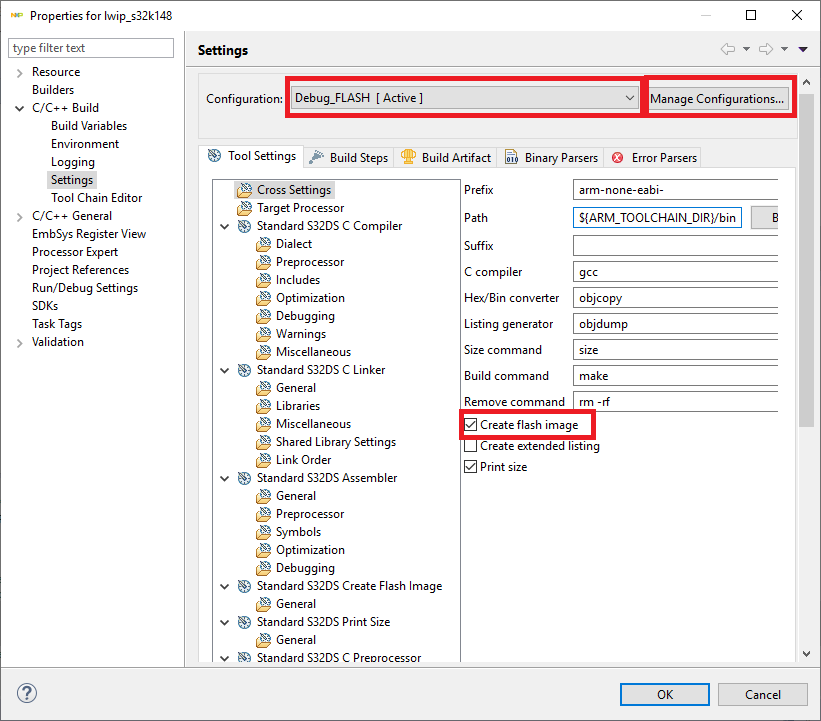Click the Shared Library Settings option icon
The width and height of the screenshot is (821, 721).
[263, 442]
